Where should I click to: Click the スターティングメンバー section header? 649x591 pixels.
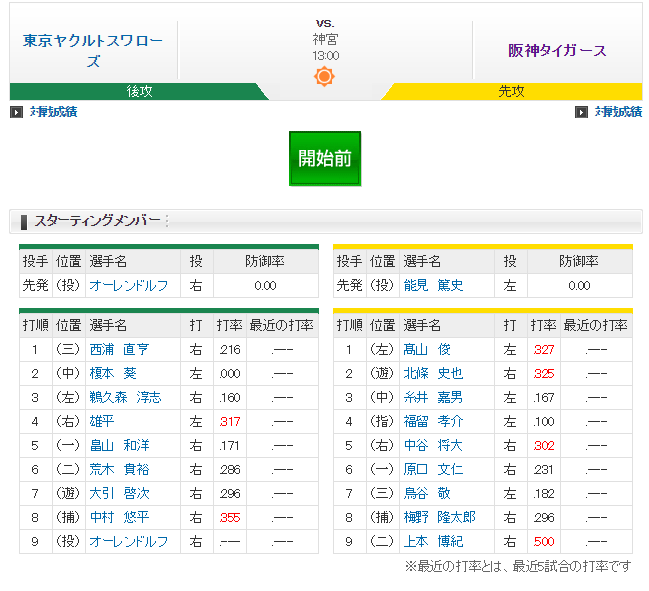(x=326, y=221)
